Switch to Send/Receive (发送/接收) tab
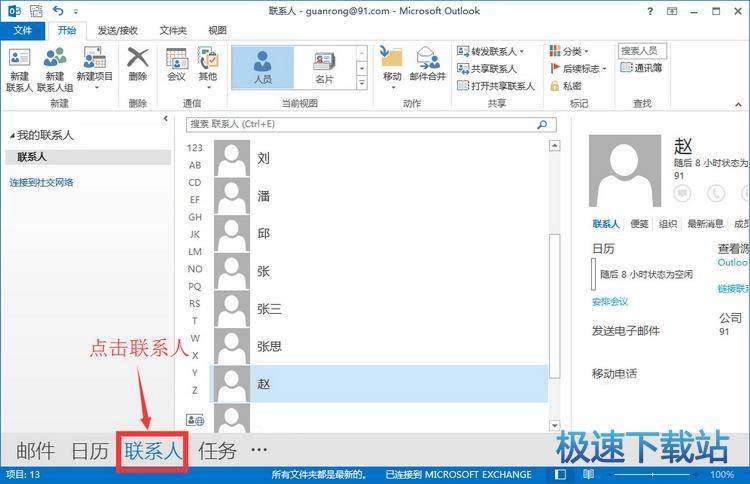The height and width of the screenshot is (484, 750). pyautogui.click(x=118, y=31)
